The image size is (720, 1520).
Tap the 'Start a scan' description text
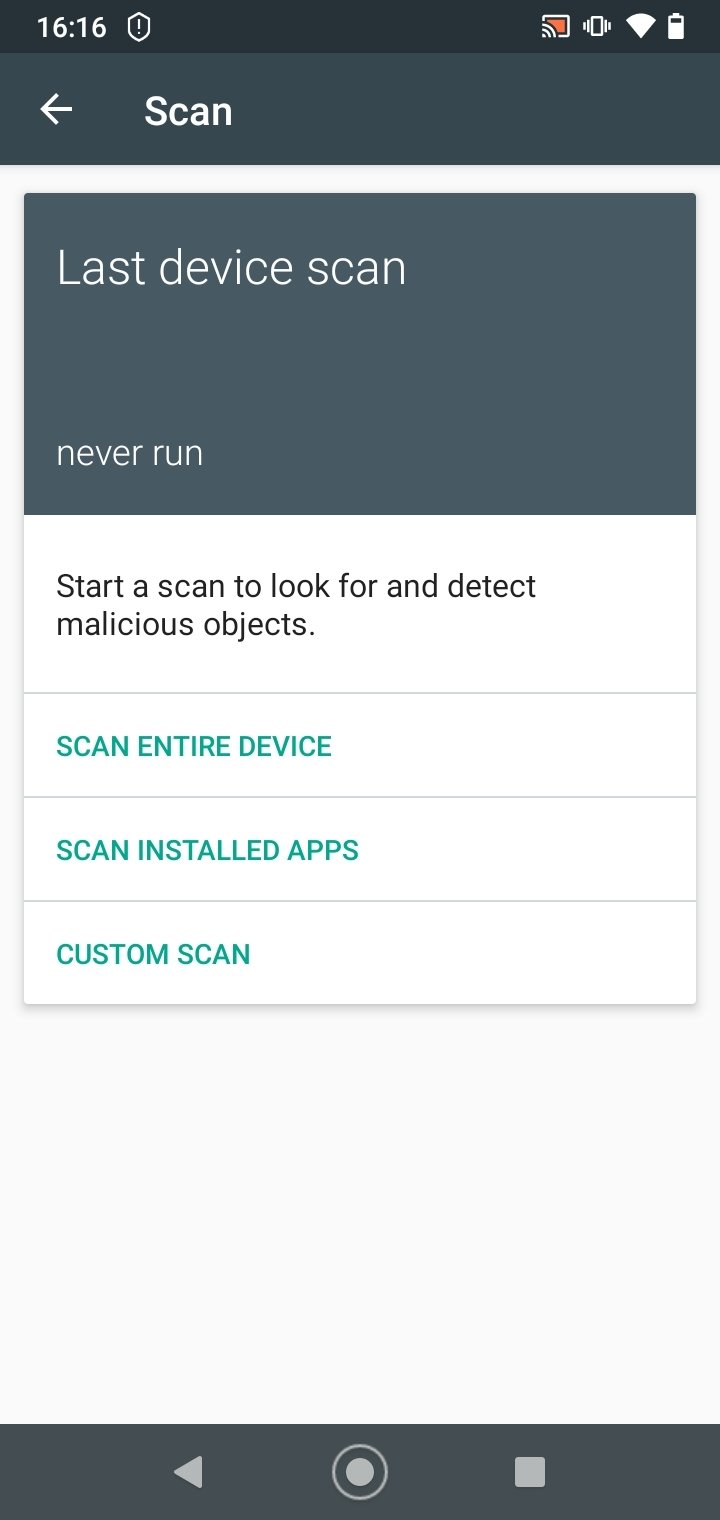tap(296, 604)
